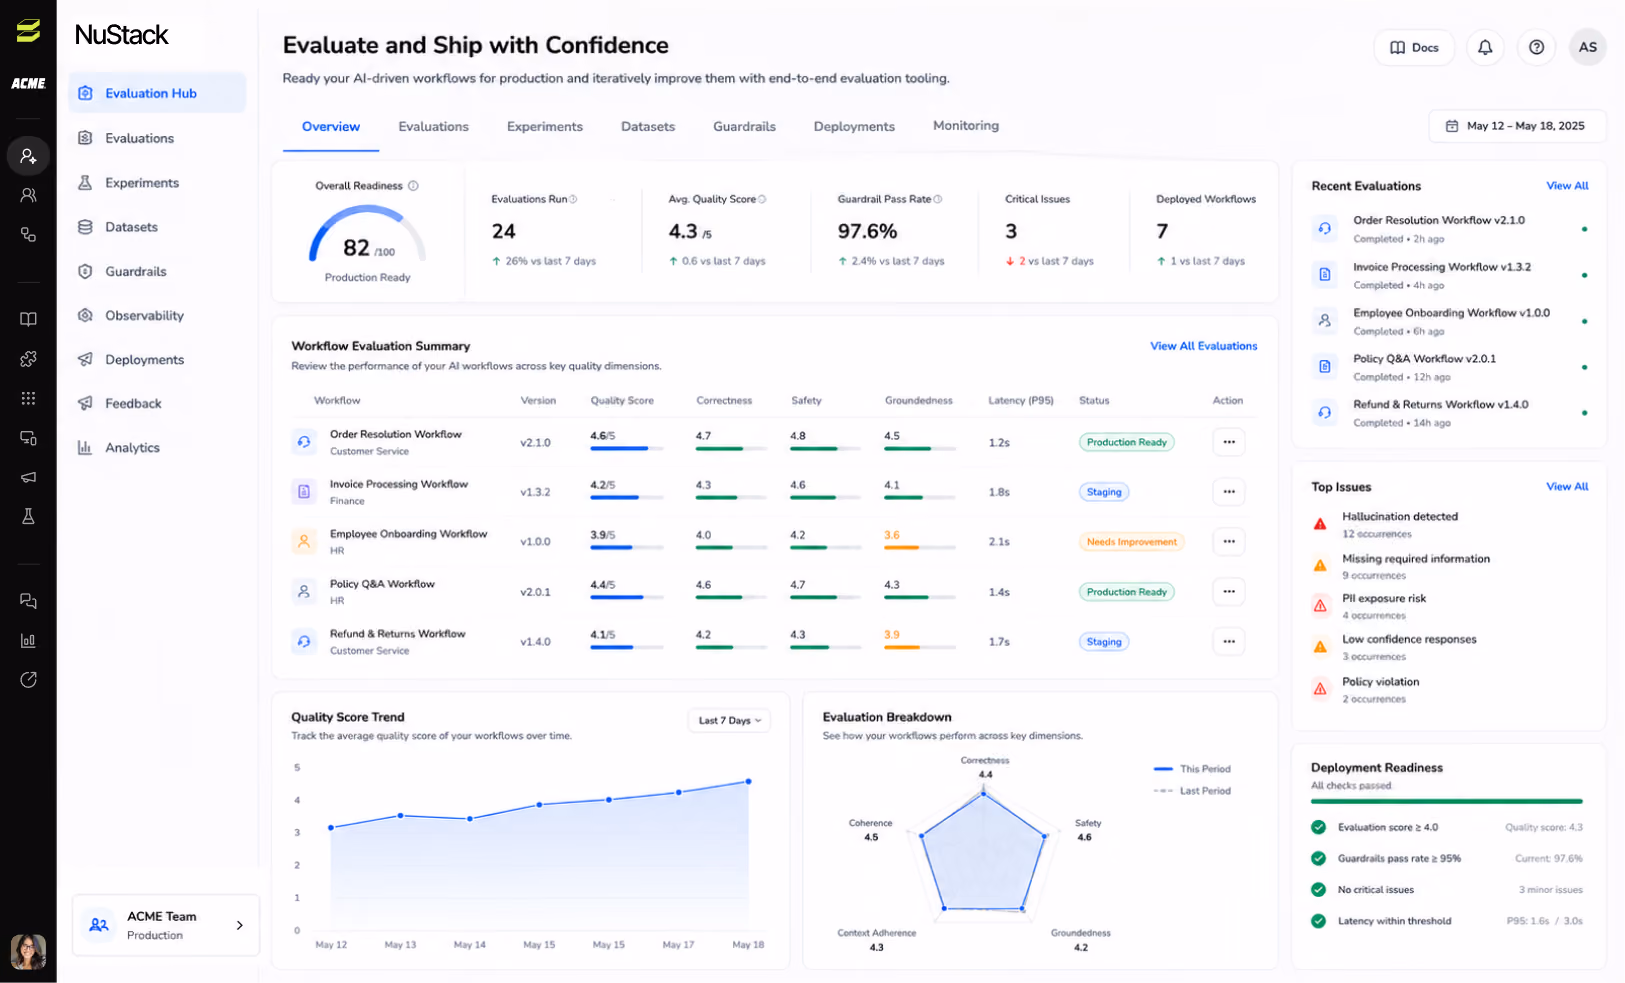Click Staging badge for Invoice Processing Workflow

(1104, 492)
